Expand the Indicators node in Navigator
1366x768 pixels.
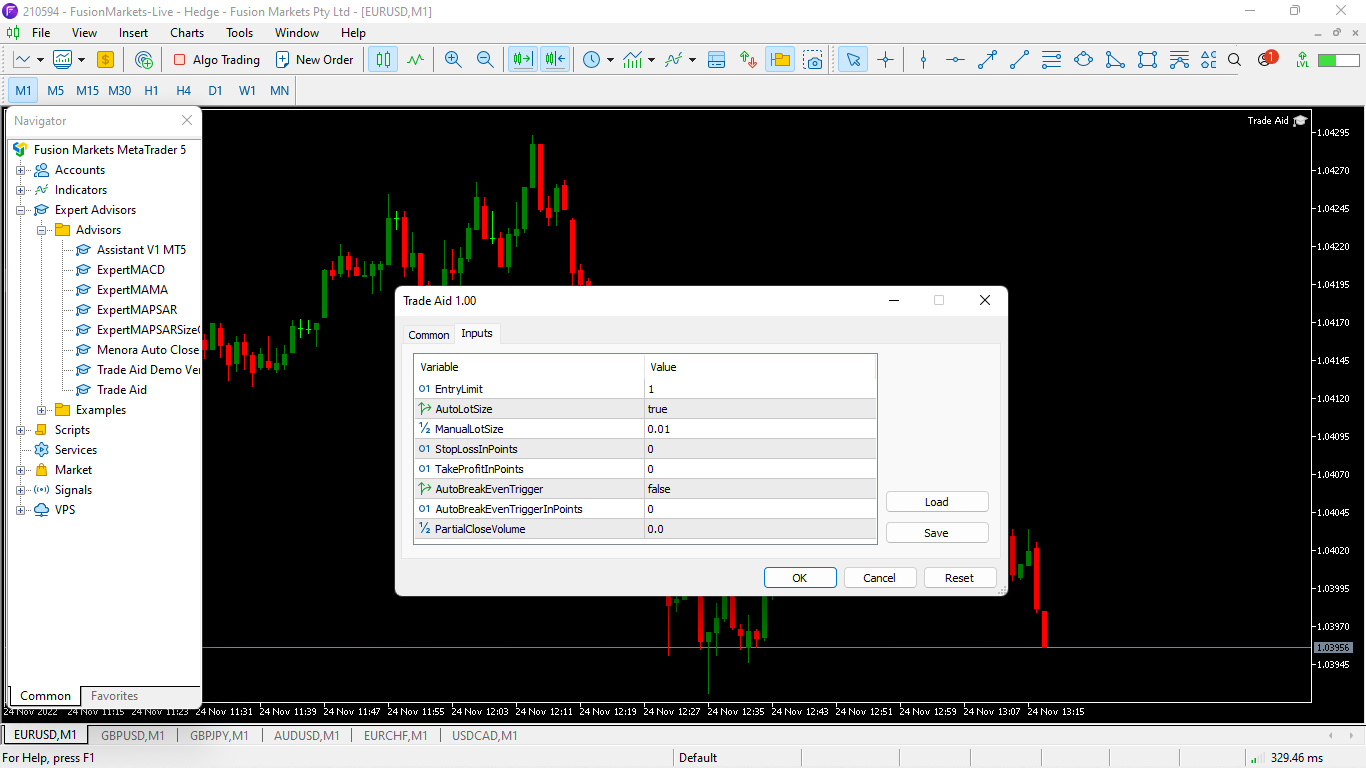click(x=20, y=190)
